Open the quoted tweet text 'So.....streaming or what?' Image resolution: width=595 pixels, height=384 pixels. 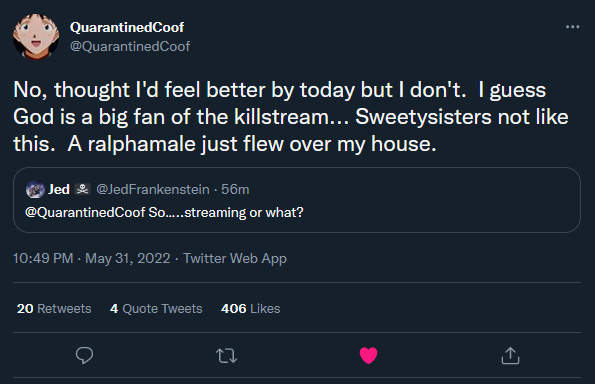tap(226, 212)
